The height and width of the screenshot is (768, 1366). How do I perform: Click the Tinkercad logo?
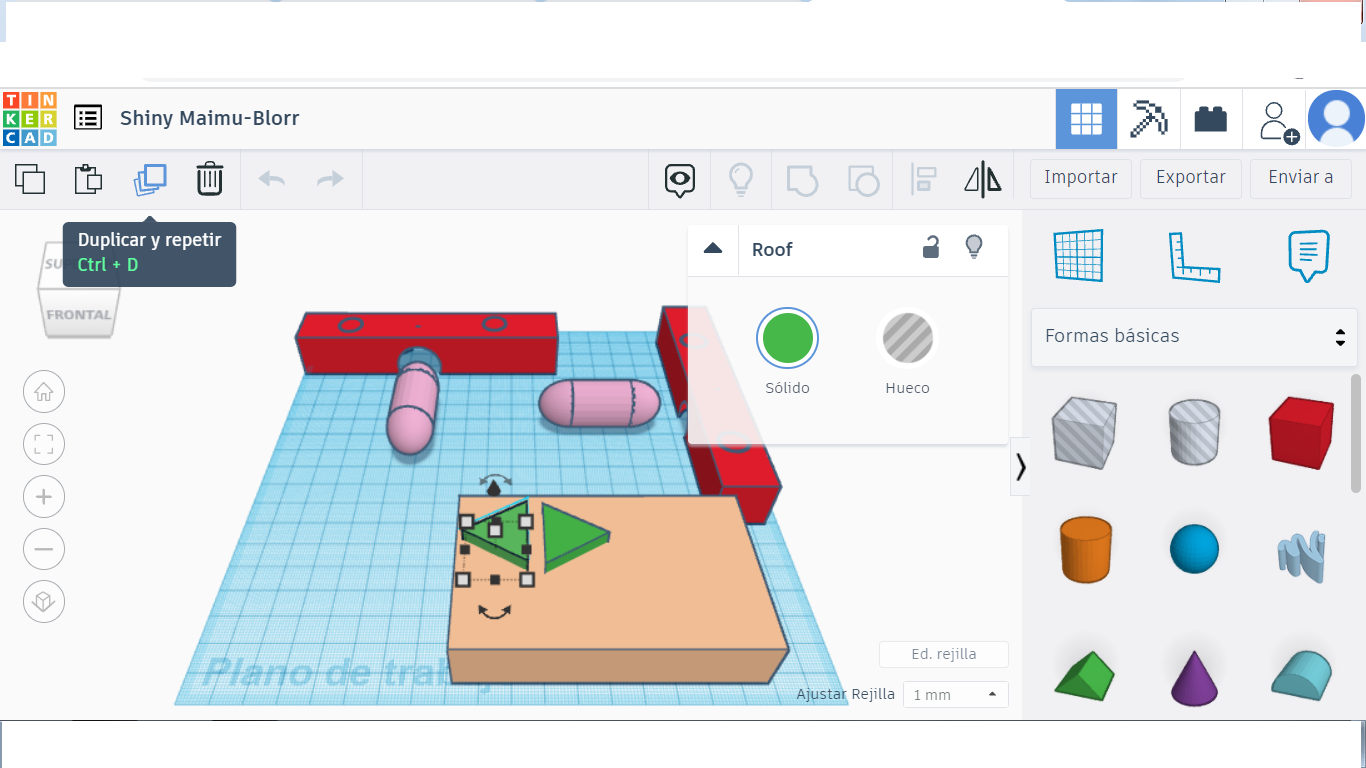30,119
